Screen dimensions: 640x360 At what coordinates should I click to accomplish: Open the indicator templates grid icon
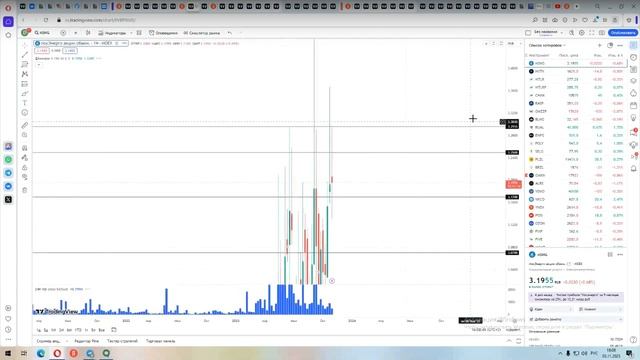click(139, 33)
